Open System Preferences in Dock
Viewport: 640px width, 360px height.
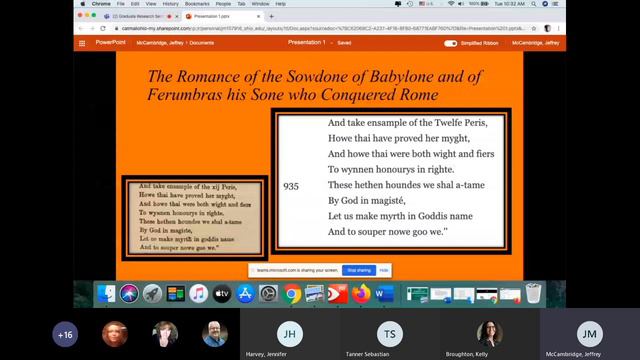[x=269, y=294]
